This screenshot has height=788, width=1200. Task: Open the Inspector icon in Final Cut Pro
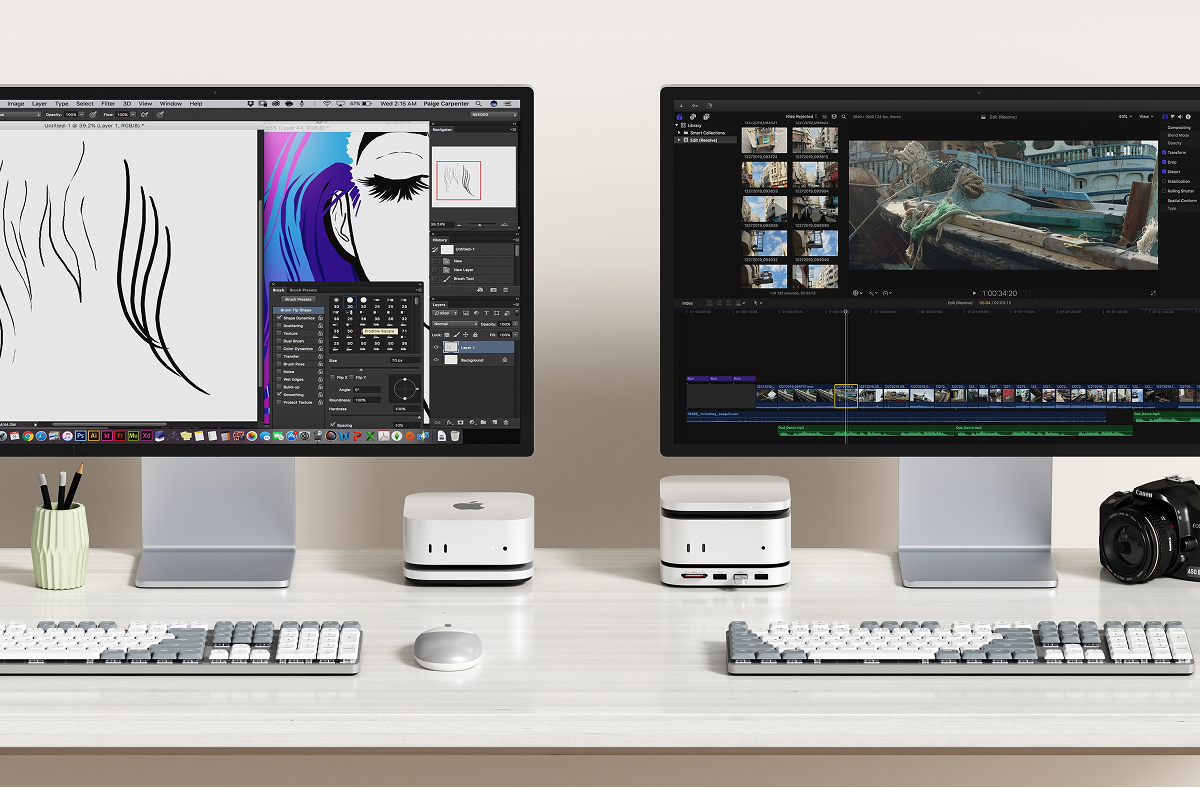coord(1164,116)
